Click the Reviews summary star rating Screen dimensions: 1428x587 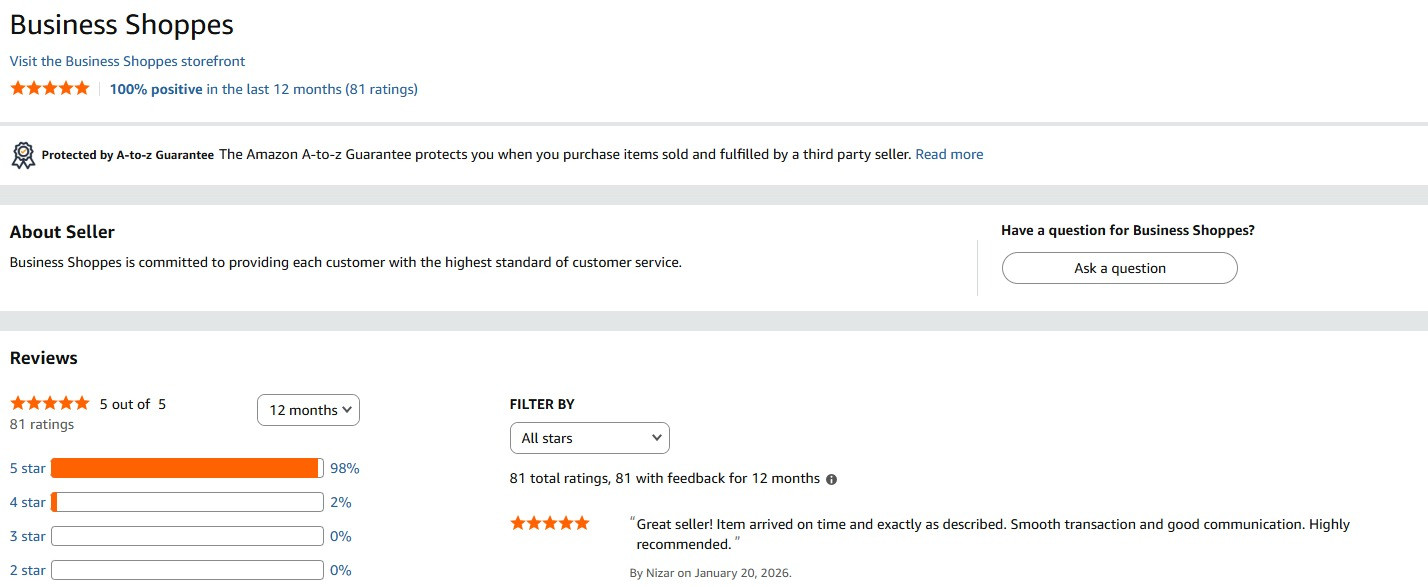click(50, 404)
